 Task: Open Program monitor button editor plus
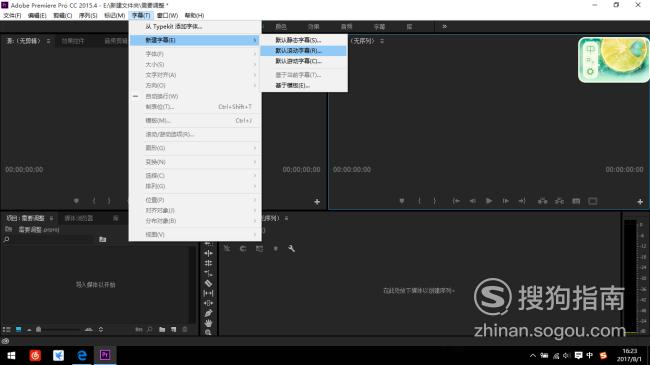click(x=640, y=202)
